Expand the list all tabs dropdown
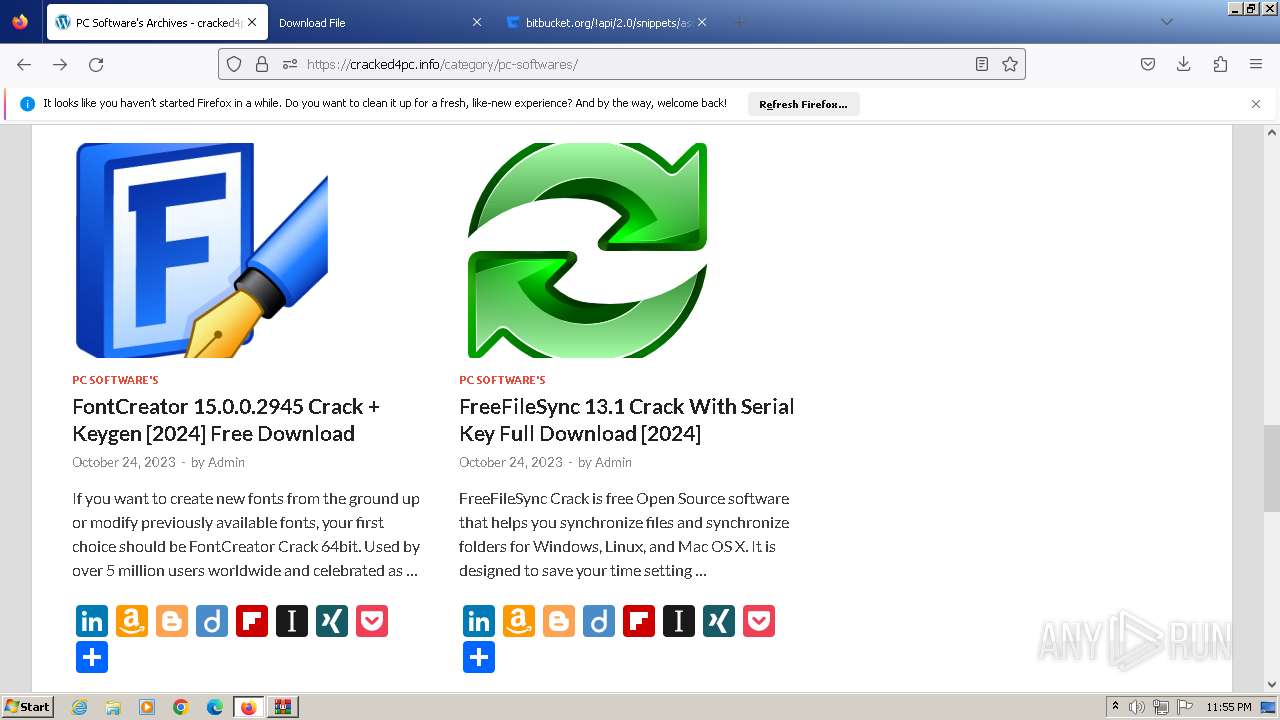This screenshot has width=1280, height=720. pos(1166,22)
